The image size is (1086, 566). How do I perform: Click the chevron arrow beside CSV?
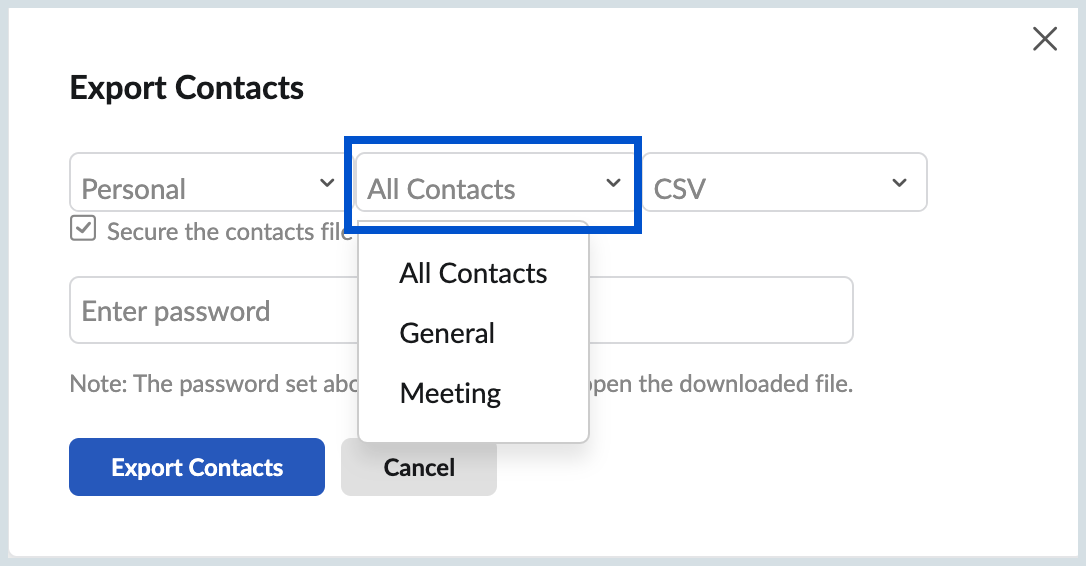click(899, 183)
